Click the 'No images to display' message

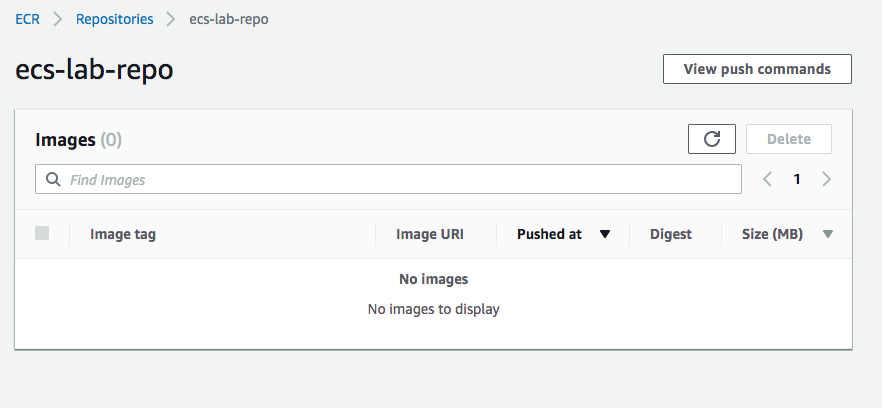pyautogui.click(x=433, y=309)
